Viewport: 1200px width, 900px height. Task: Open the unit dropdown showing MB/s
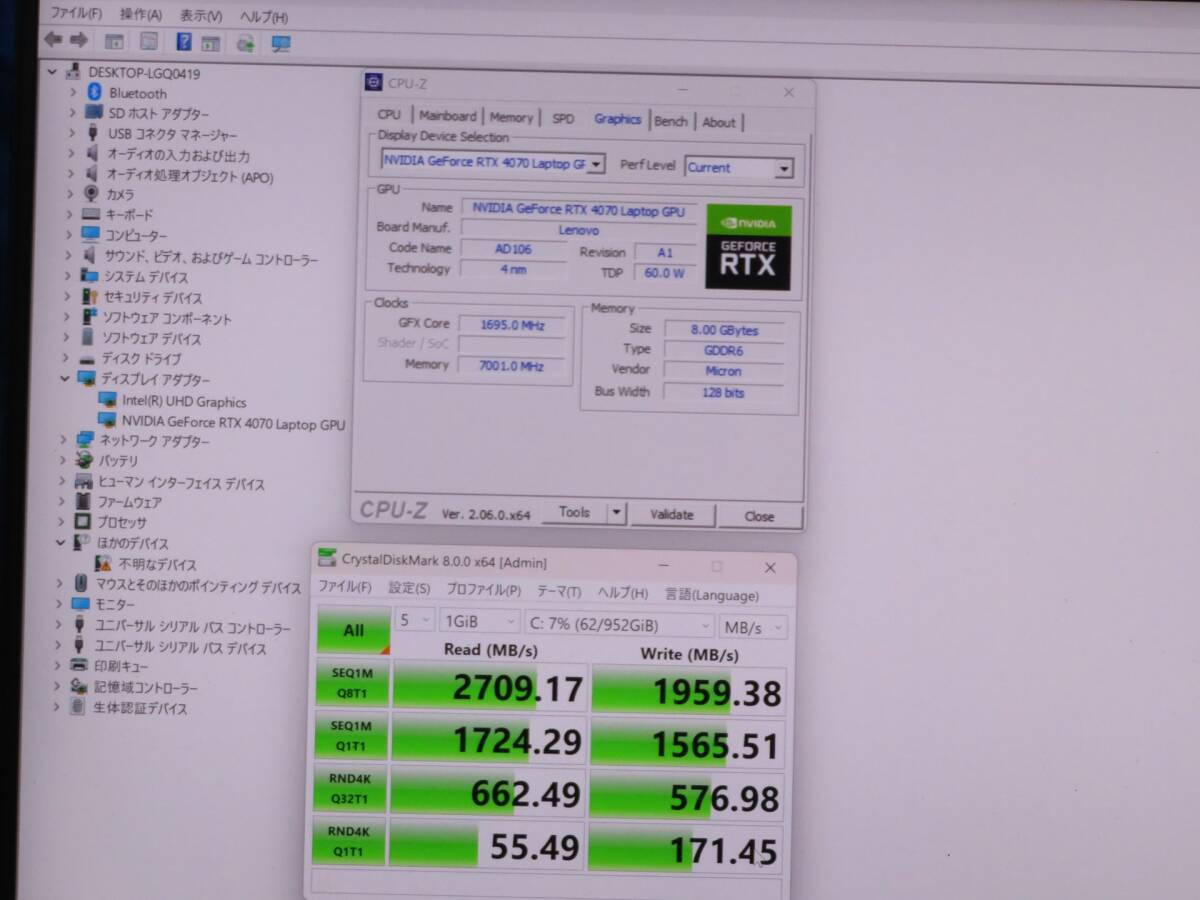tap(753, 628)
